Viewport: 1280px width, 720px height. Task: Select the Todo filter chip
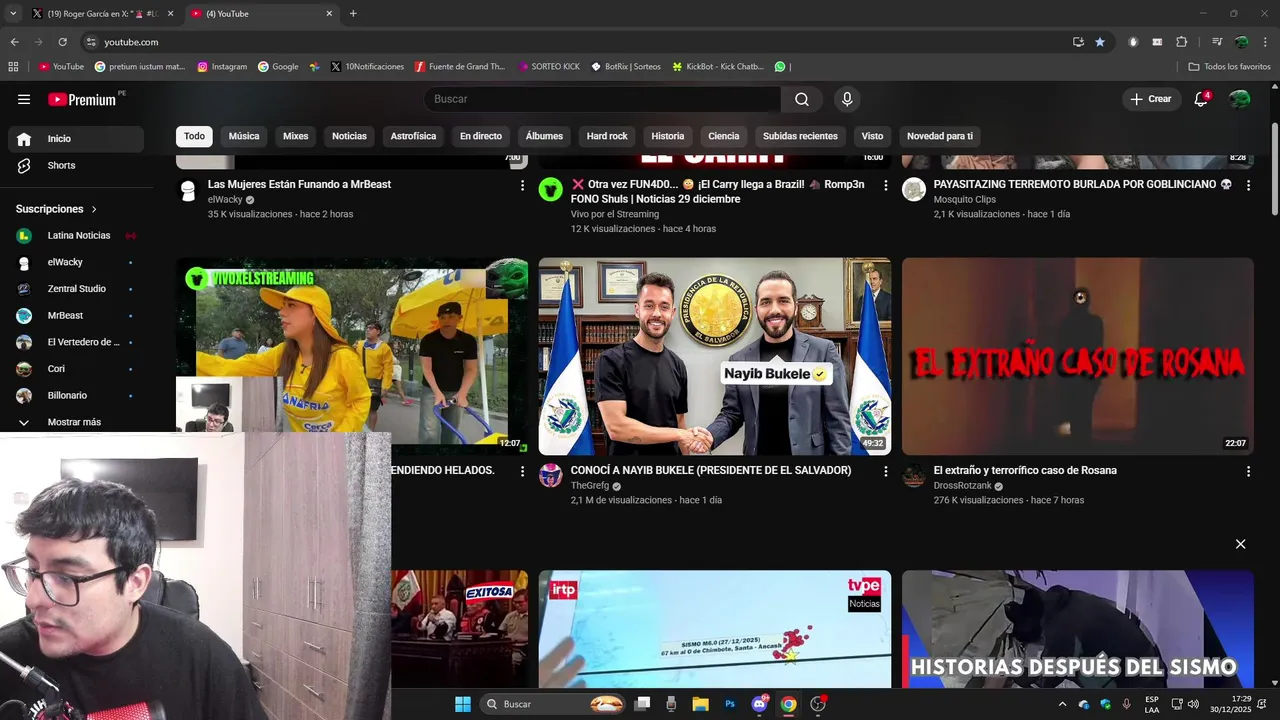point(194,136)
